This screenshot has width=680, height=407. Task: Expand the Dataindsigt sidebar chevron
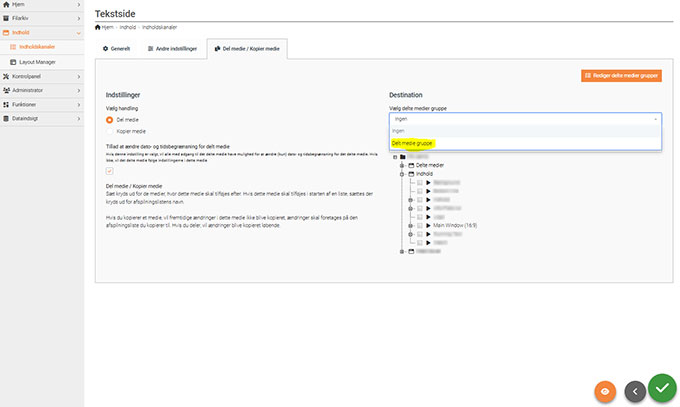tap(78, 118)
